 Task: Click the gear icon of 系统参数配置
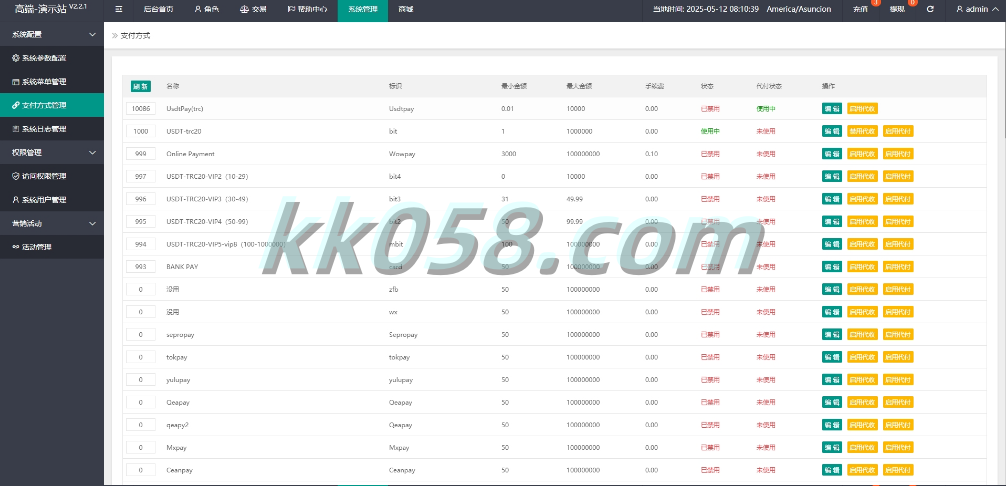point(16,58)
